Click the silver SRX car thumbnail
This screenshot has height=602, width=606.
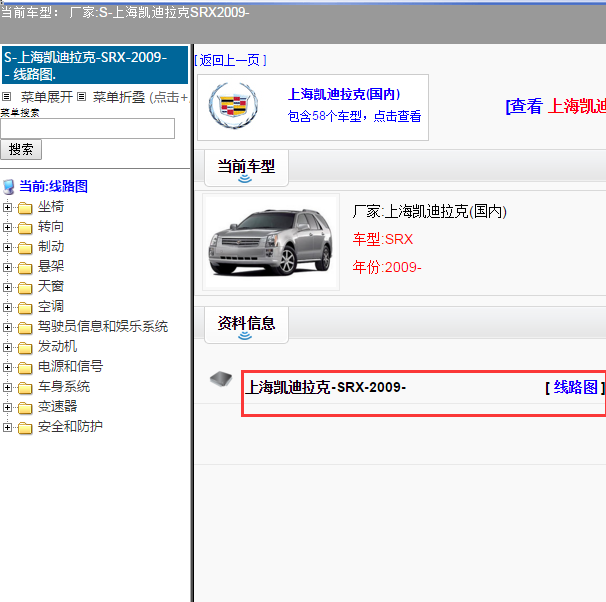click(271, 242)
